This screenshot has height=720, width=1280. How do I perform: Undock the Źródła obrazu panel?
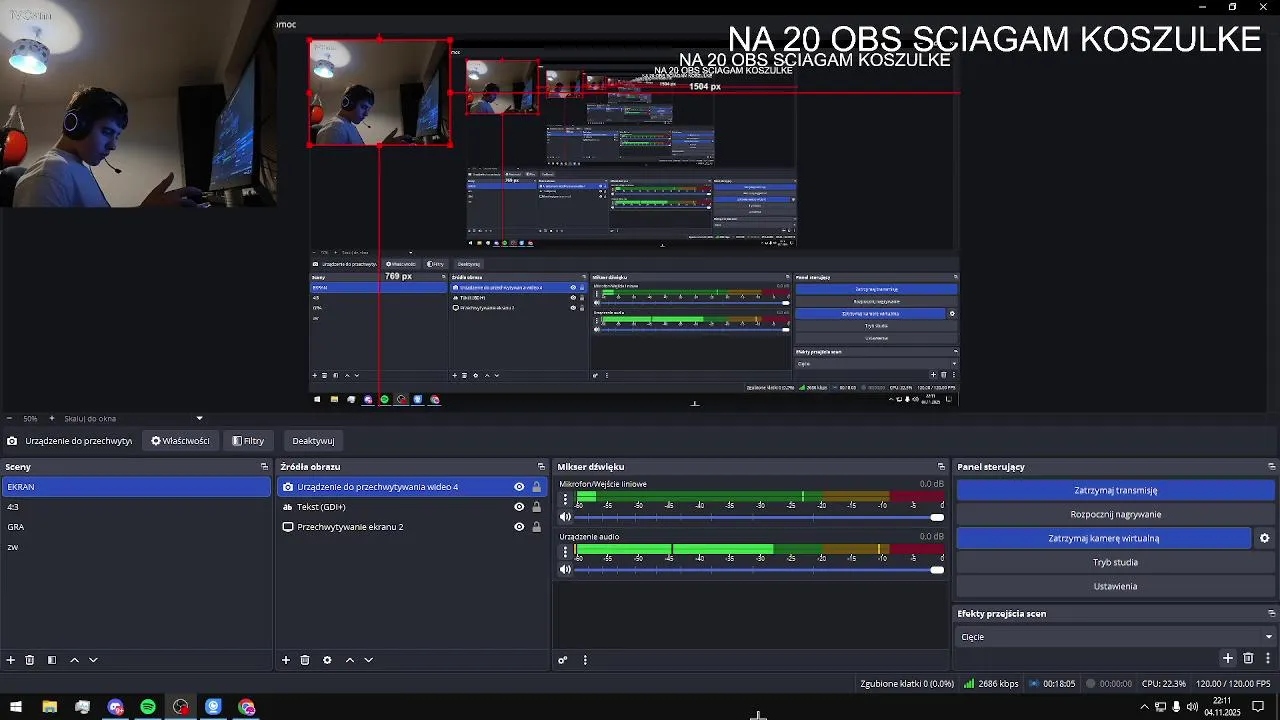[x=541, y=467]
